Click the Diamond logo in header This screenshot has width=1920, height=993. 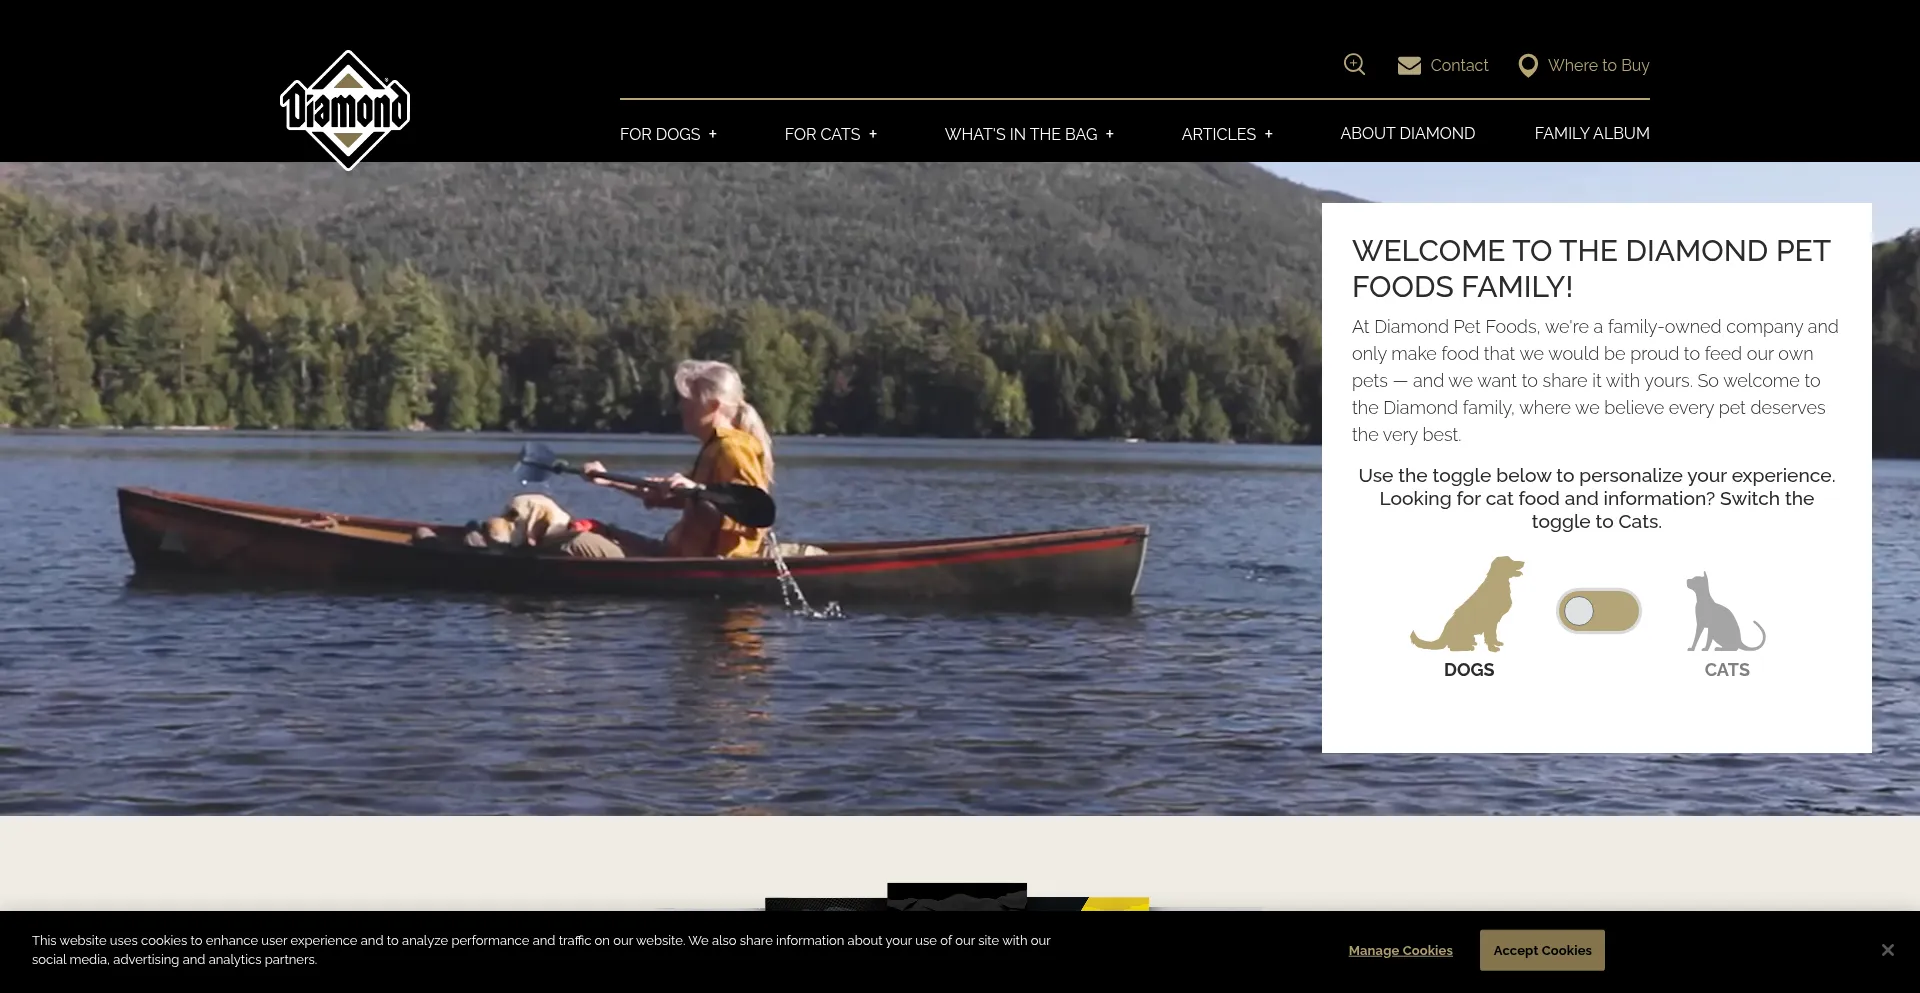tap(345, 110)
